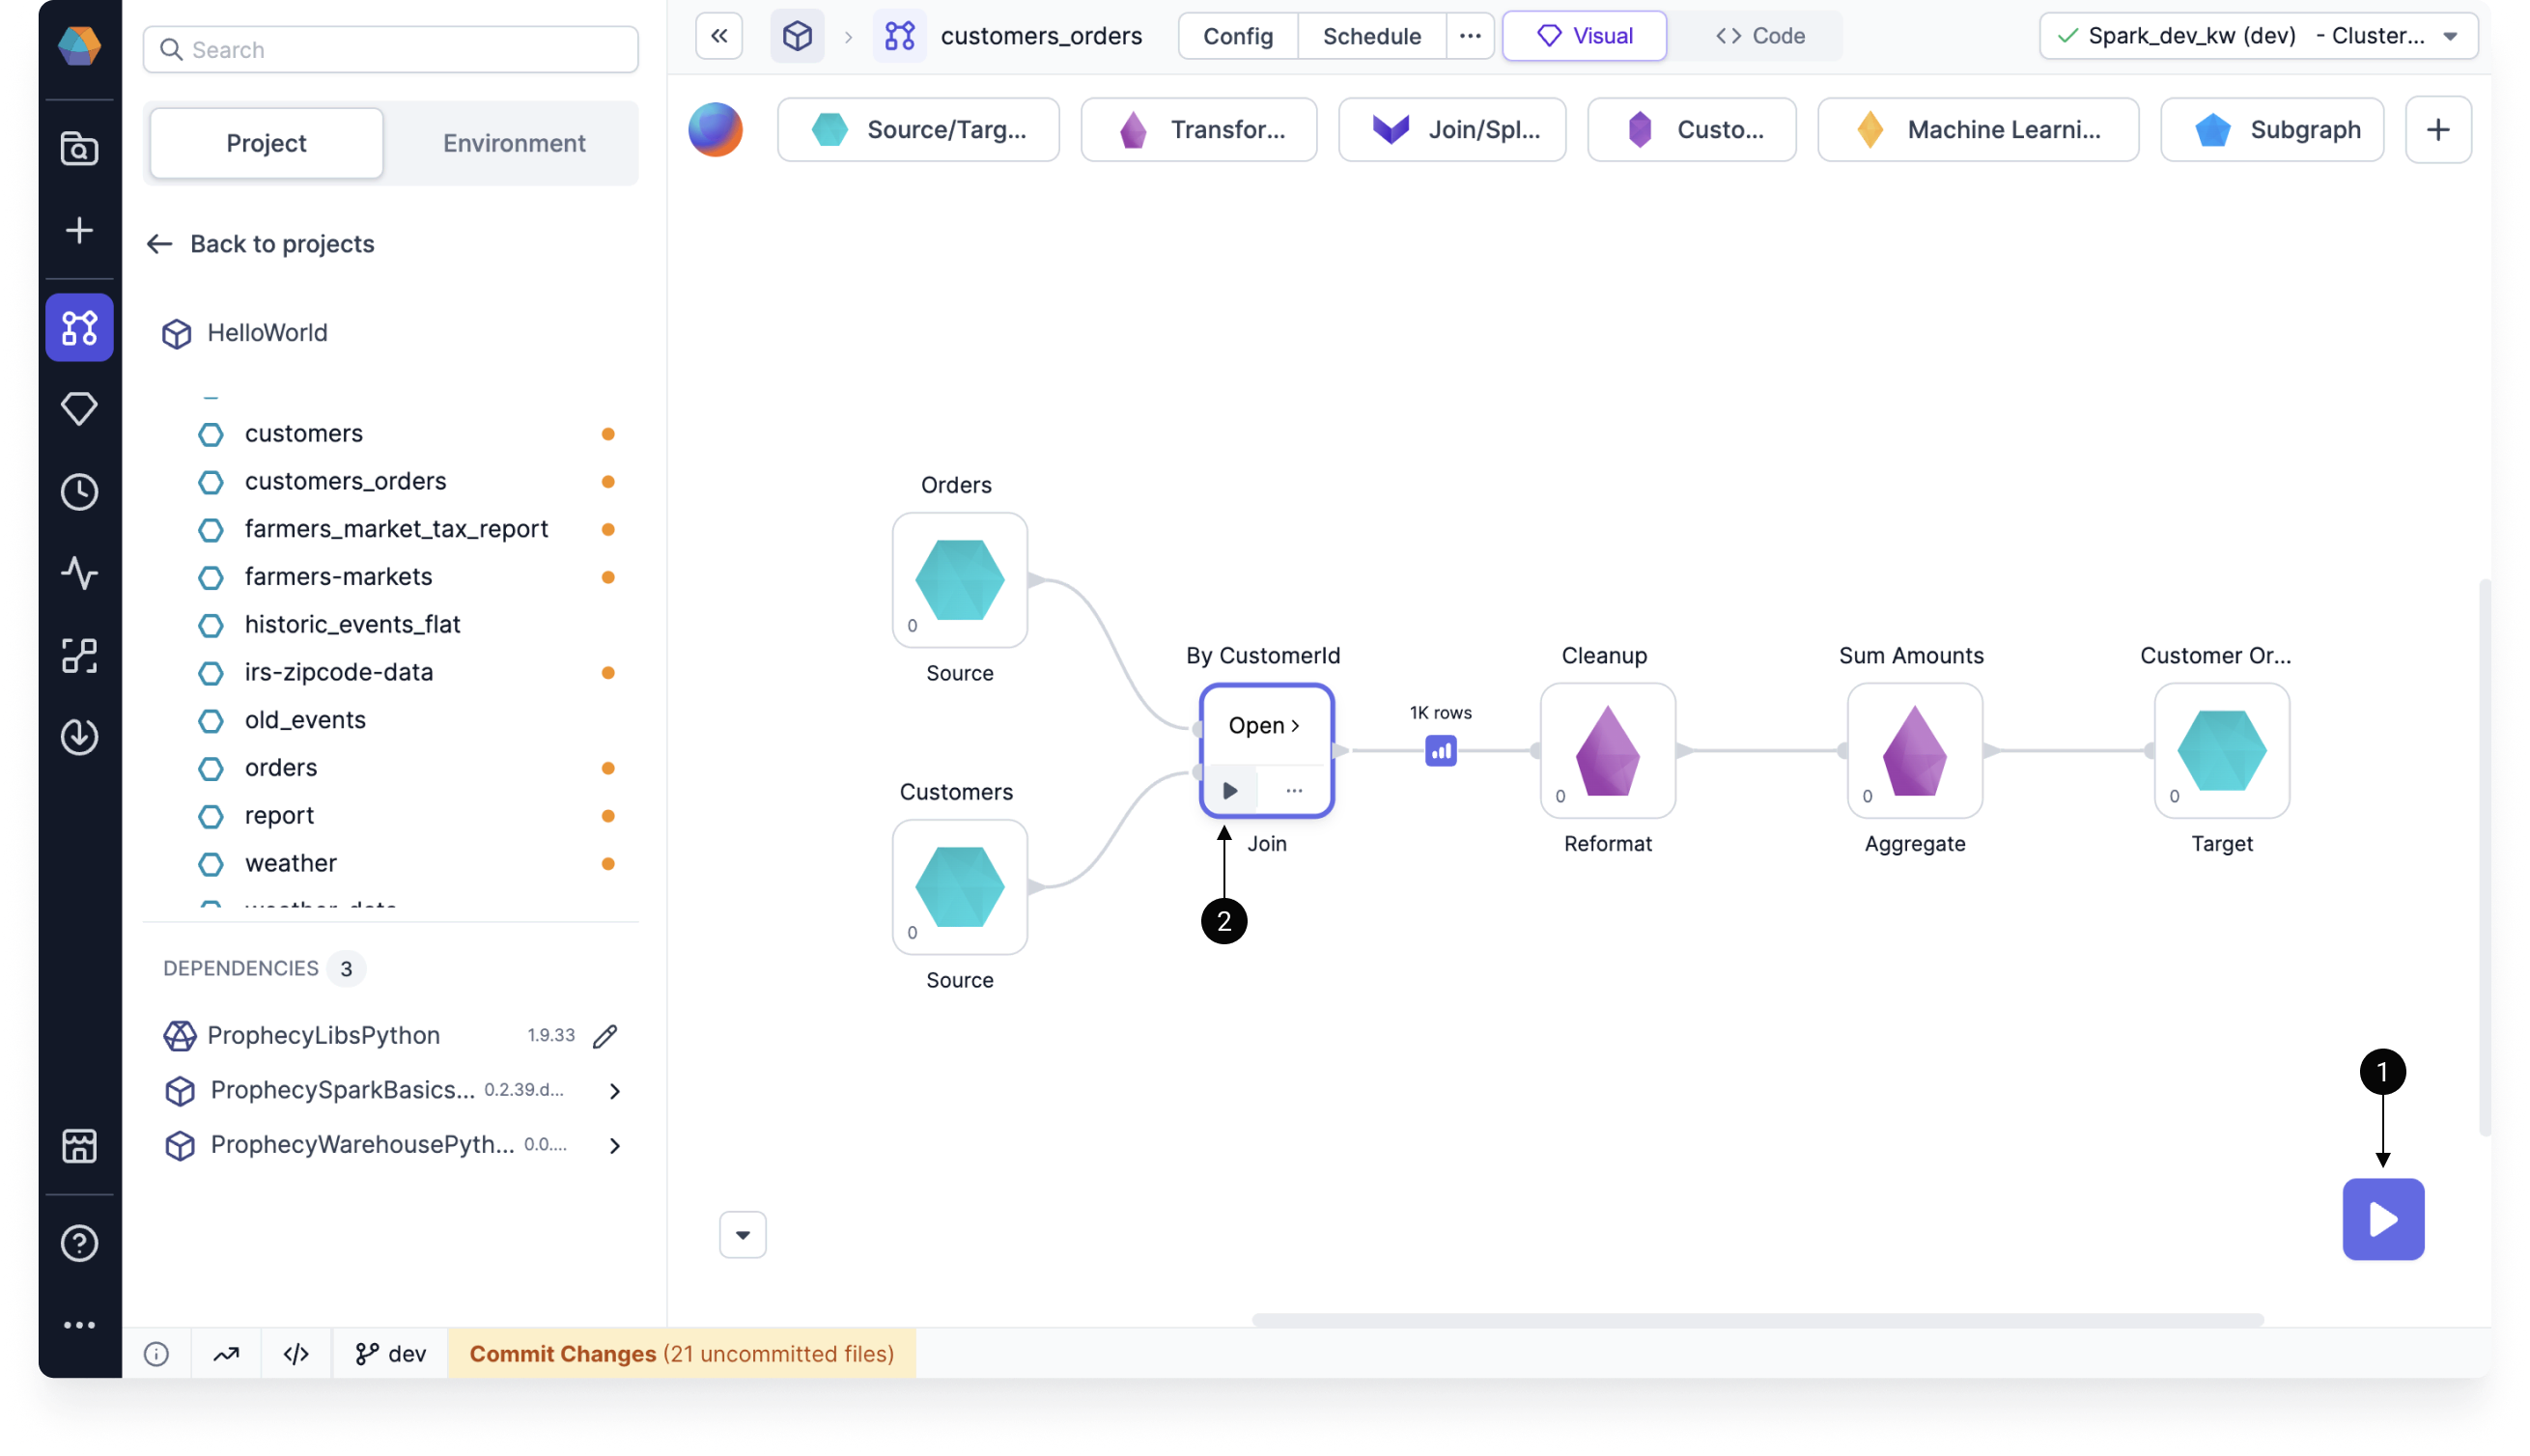Edit ProphecyLibsPython version pencil icon

click(x=605, y=1036)
